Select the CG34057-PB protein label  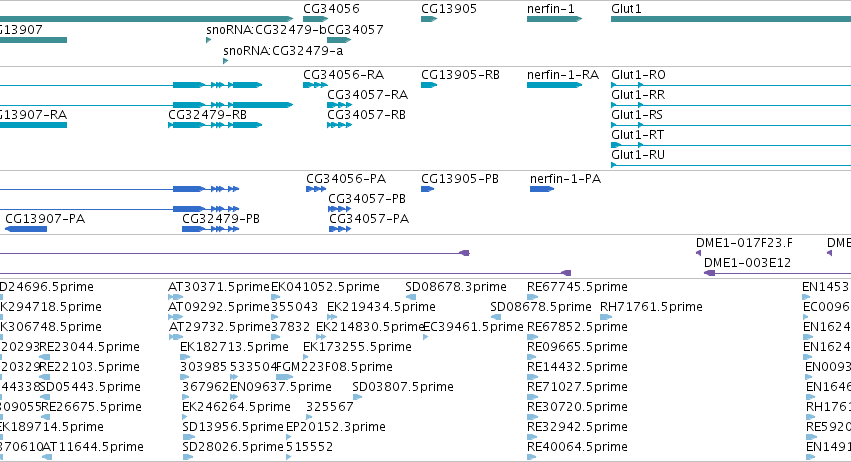tap(367, 199)
